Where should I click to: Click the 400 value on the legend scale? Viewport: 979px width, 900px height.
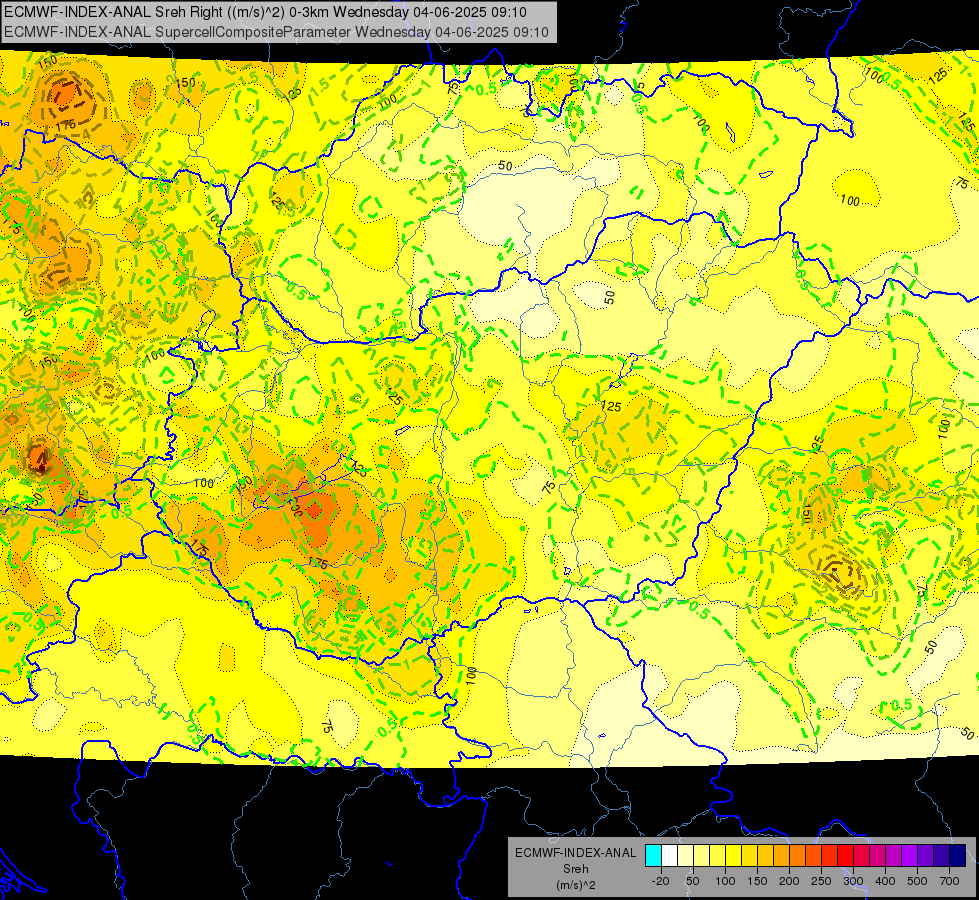point(885,881)
